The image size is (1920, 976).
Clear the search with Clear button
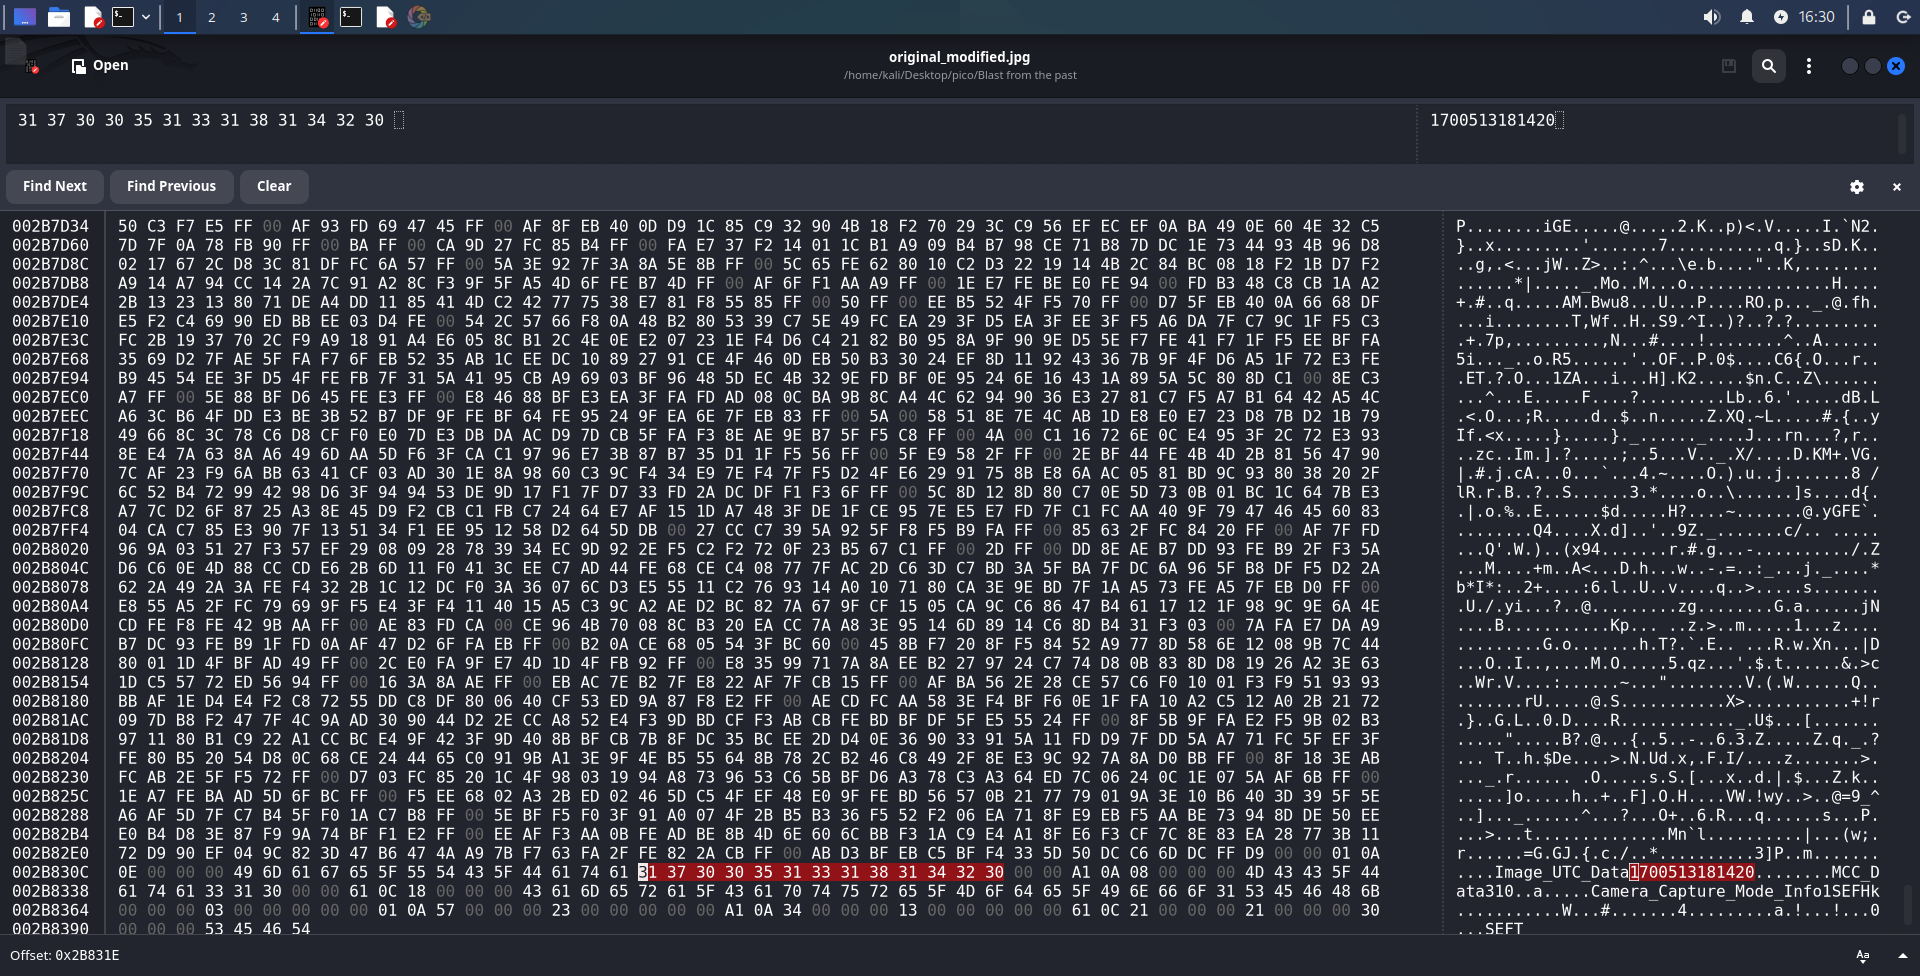tap(274, 186)
